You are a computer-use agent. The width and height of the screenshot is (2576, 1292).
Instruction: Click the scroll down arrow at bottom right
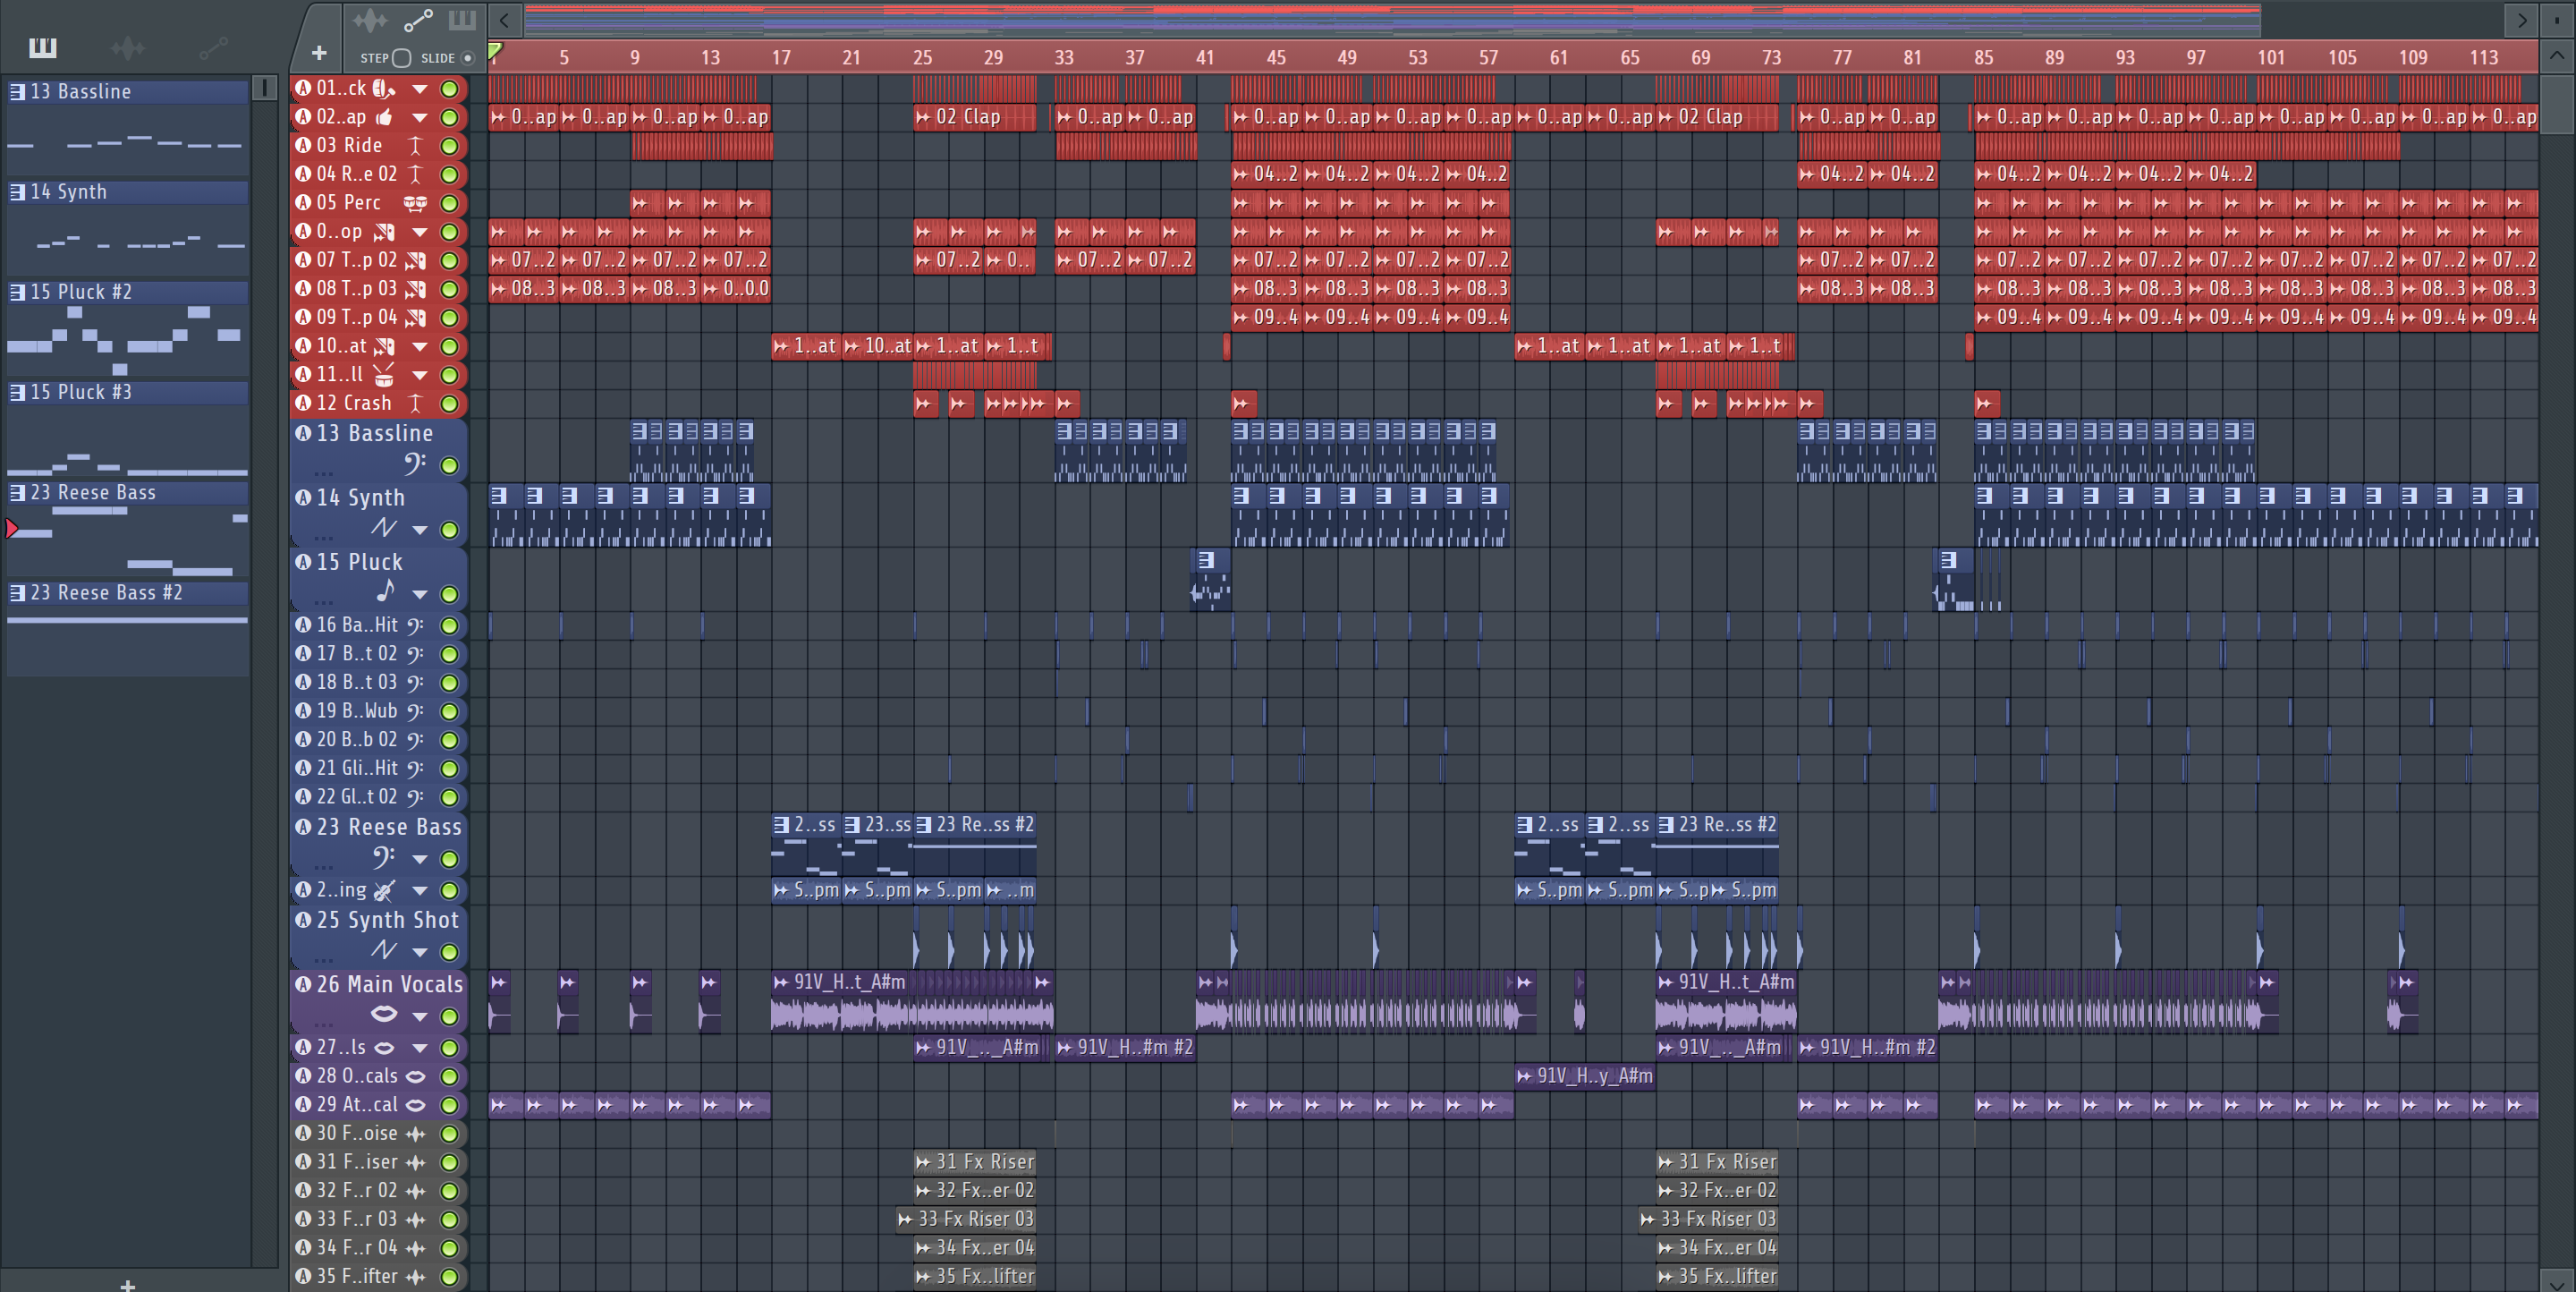click(x=2558, y=1281)
